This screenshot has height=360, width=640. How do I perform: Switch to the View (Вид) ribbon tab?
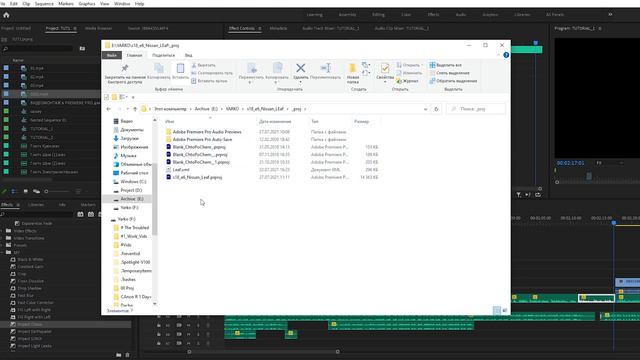[x=188, y=55]
